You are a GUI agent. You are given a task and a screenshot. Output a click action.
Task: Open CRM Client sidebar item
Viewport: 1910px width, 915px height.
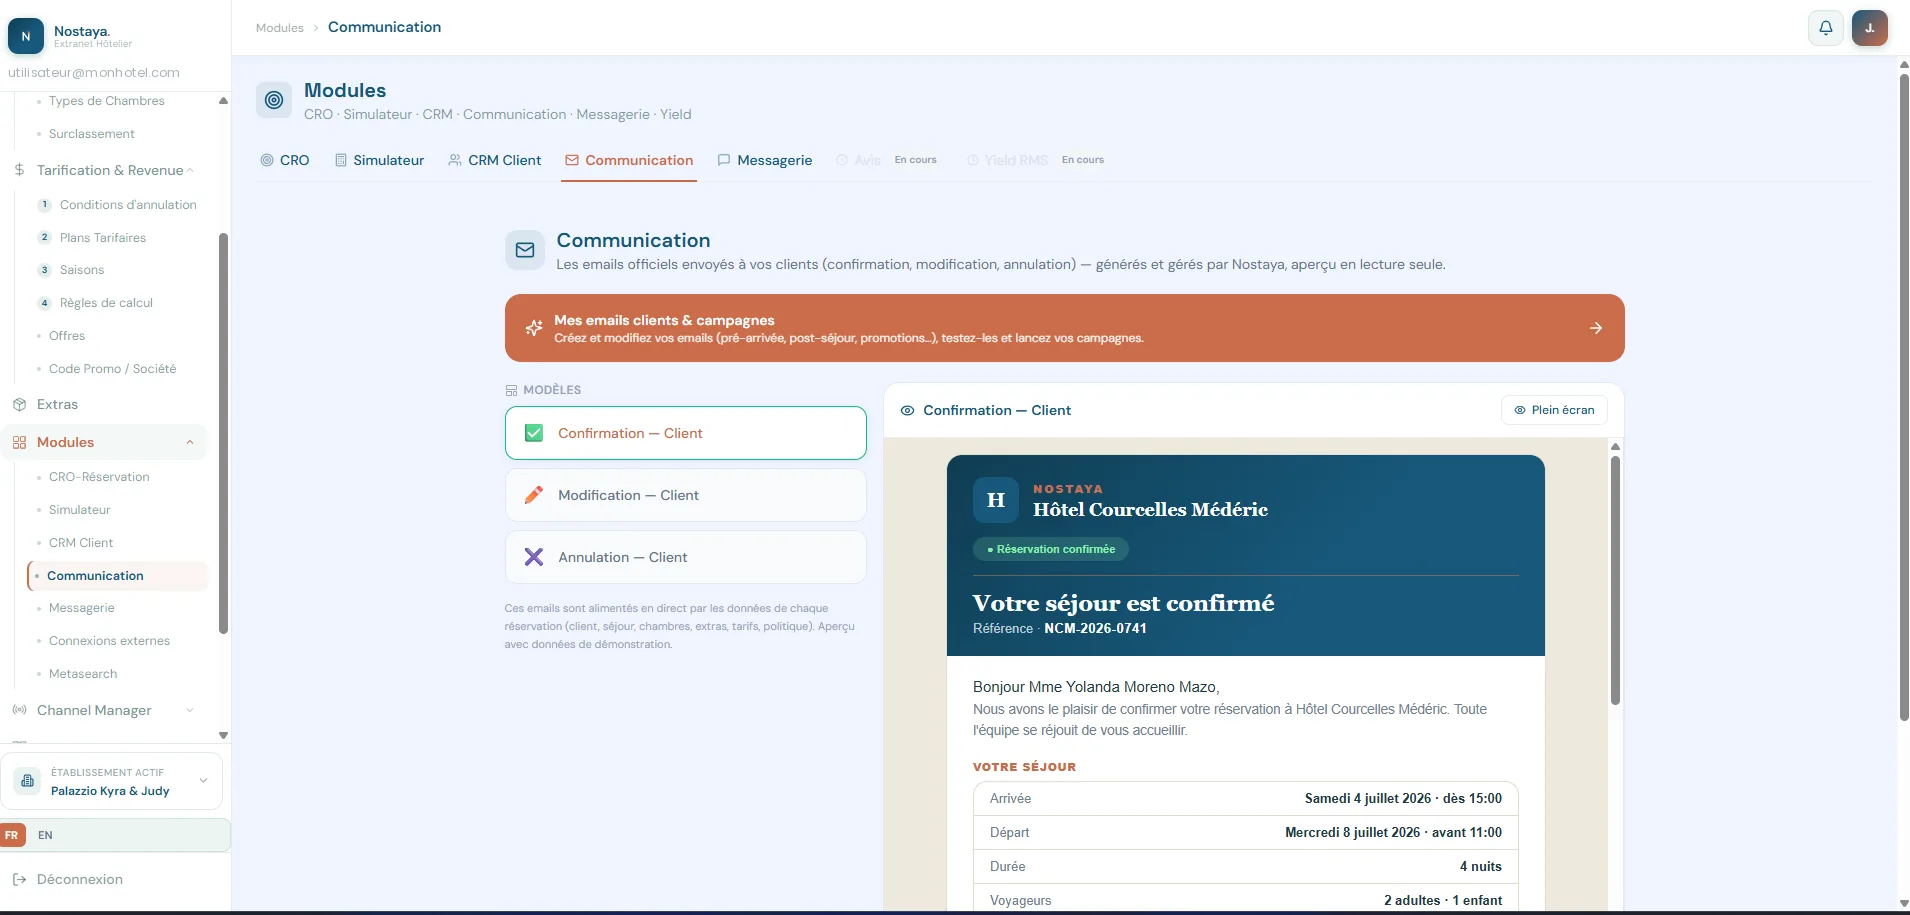tap(81, 543)
